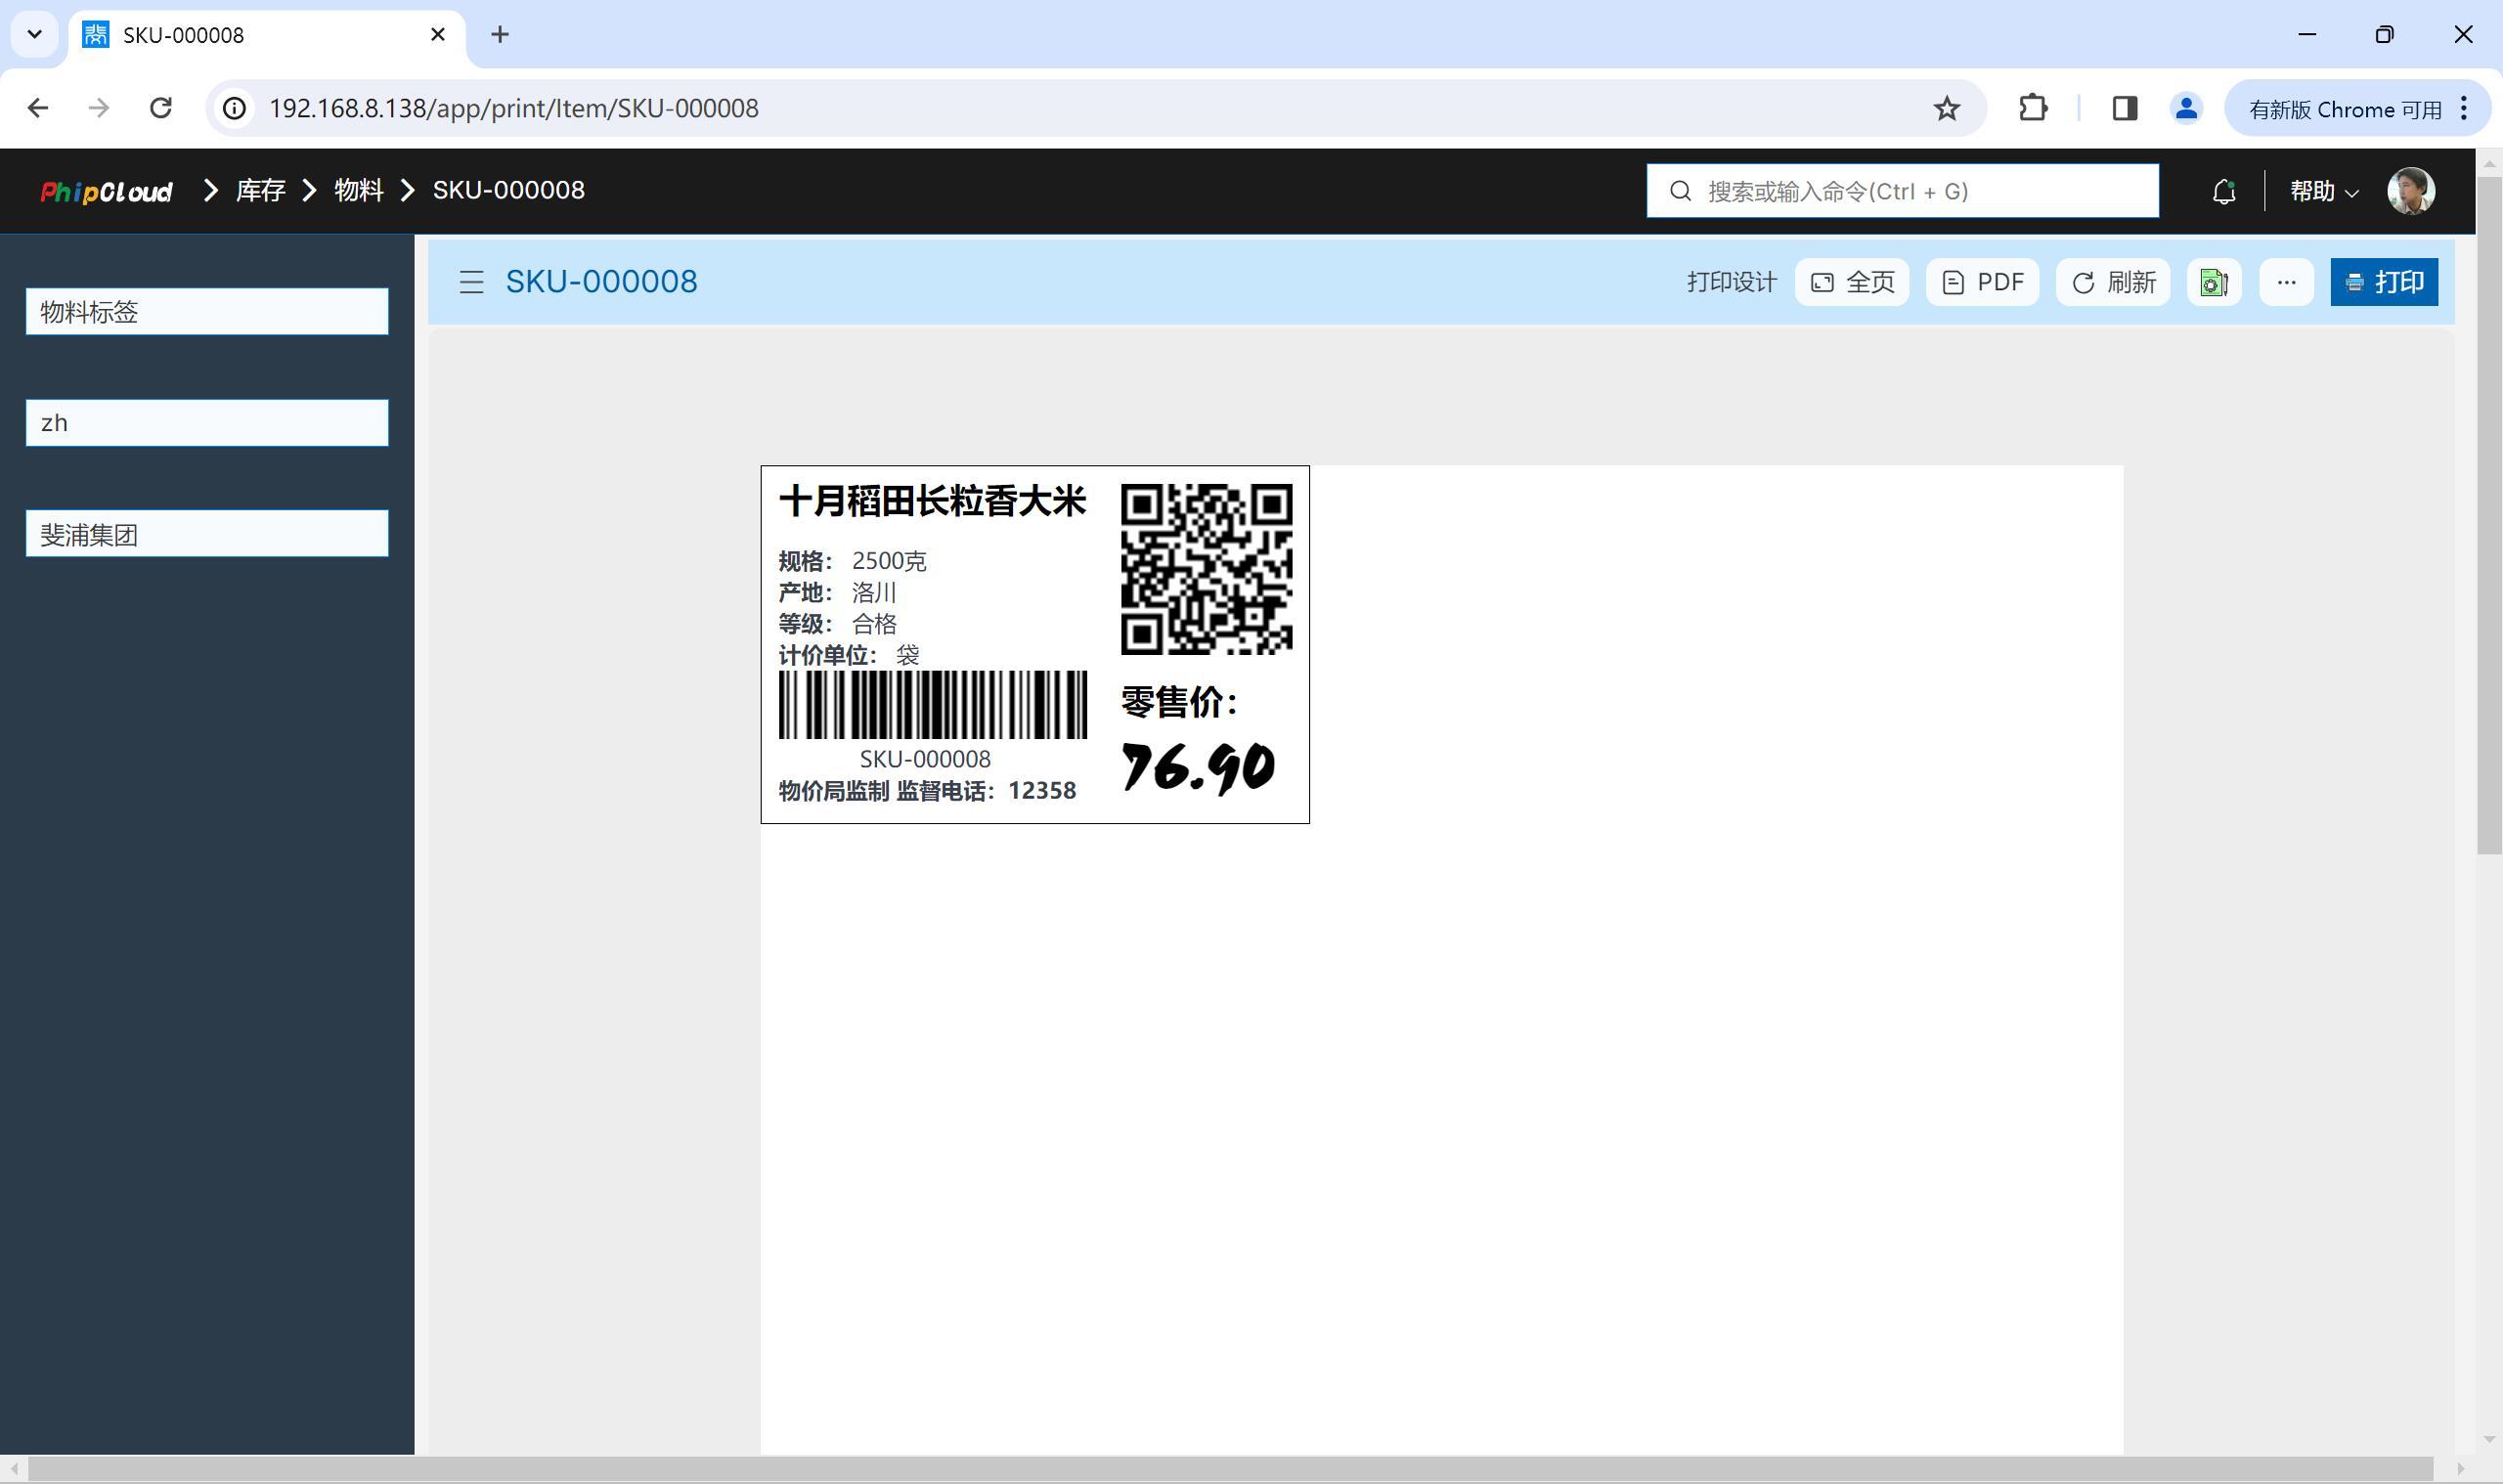Image resolution: width=2503 pixels, height=1484 pixels.
Task: Click 有新版 Chrome 可用 update button
Action: (x=2345, y=109)
